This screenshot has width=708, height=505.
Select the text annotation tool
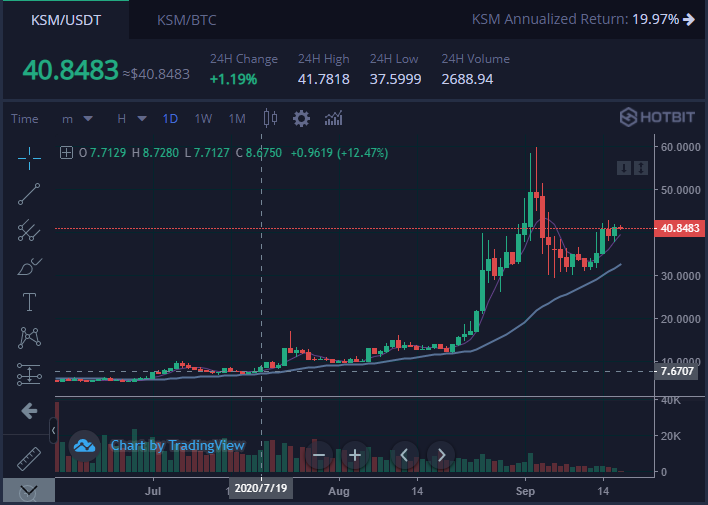pyautogui.click(x=29, y=302)
